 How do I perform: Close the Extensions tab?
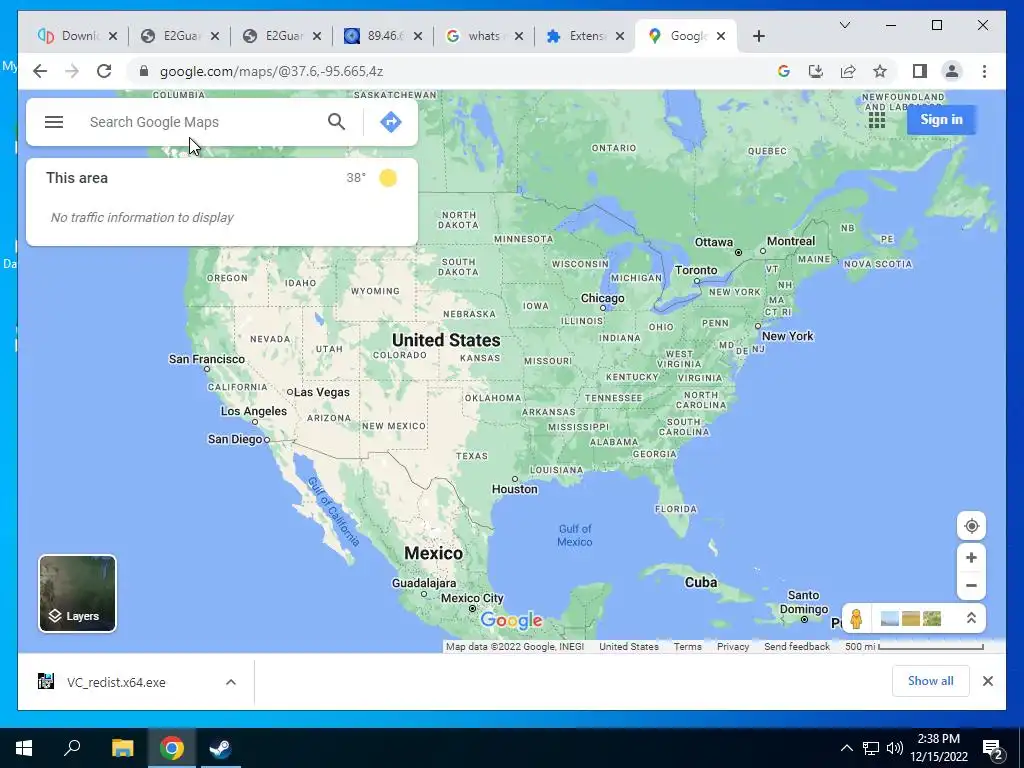(x=620, y=36)
